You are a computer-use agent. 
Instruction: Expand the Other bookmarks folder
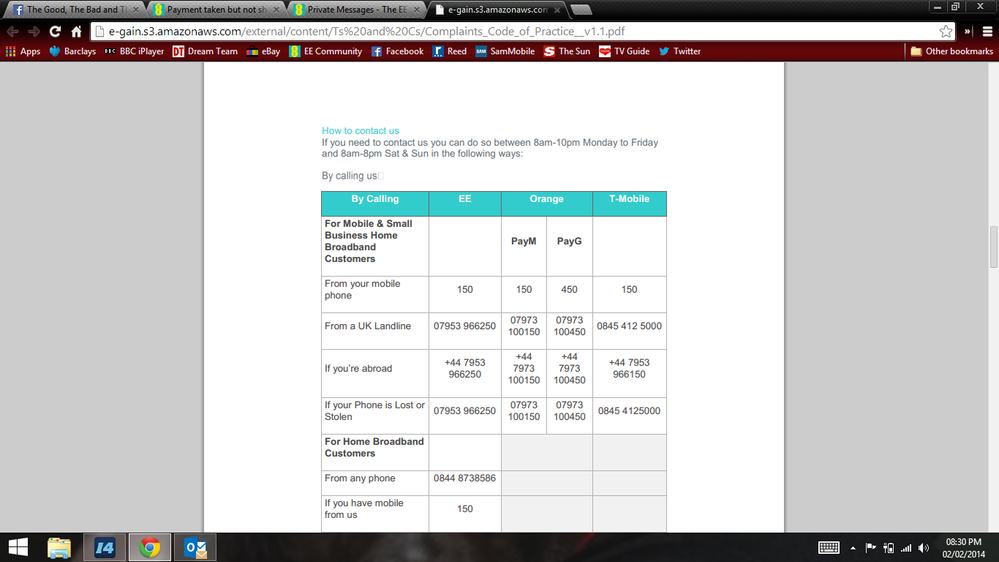point(951,51)
